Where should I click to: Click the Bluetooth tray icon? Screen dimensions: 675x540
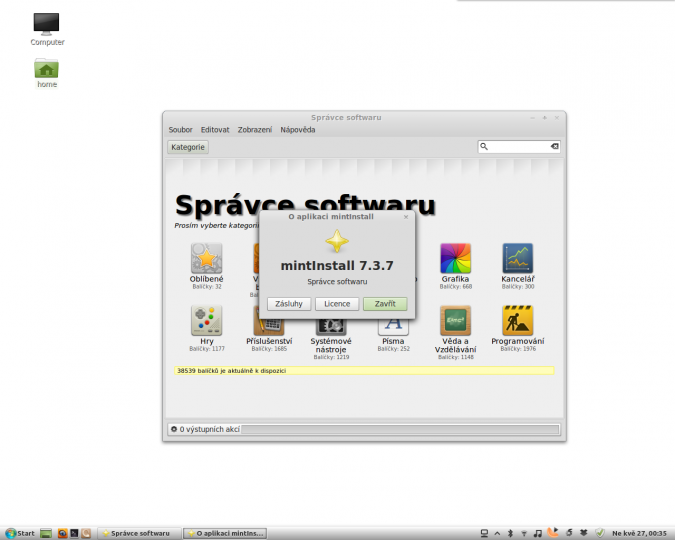(x=511, y=533)
